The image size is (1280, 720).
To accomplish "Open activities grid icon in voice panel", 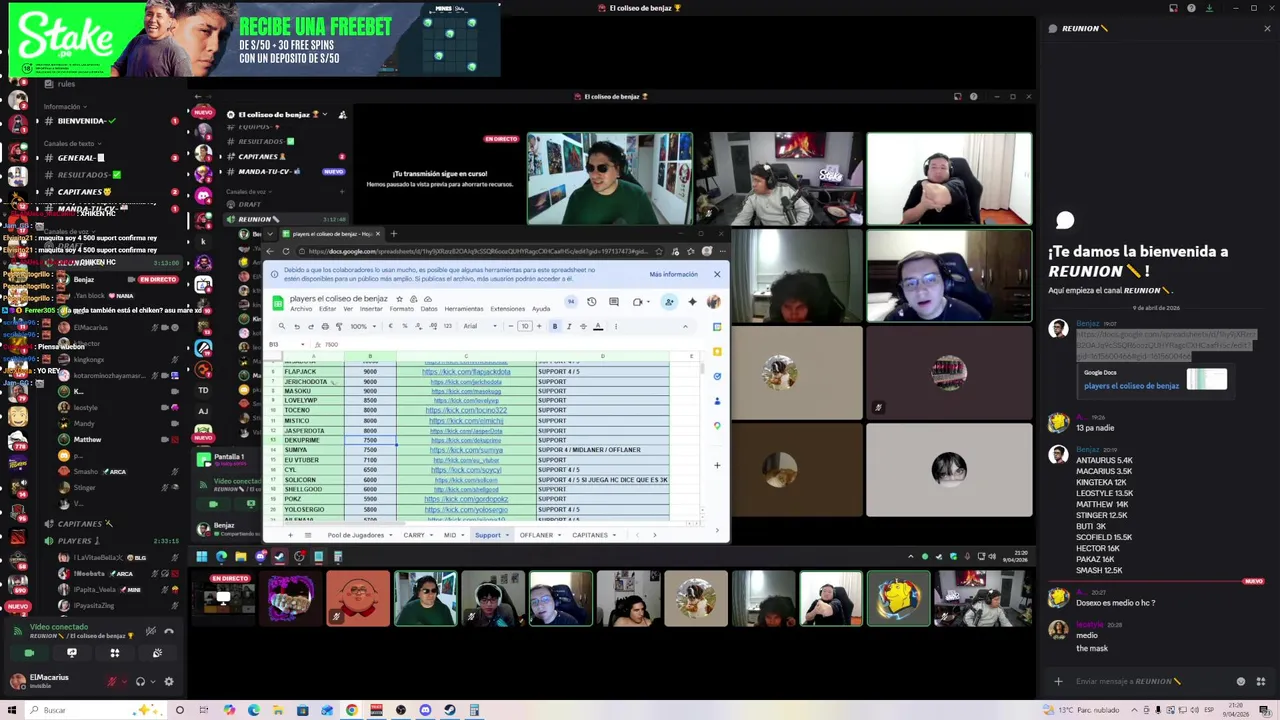I will [x=115, y=653].
